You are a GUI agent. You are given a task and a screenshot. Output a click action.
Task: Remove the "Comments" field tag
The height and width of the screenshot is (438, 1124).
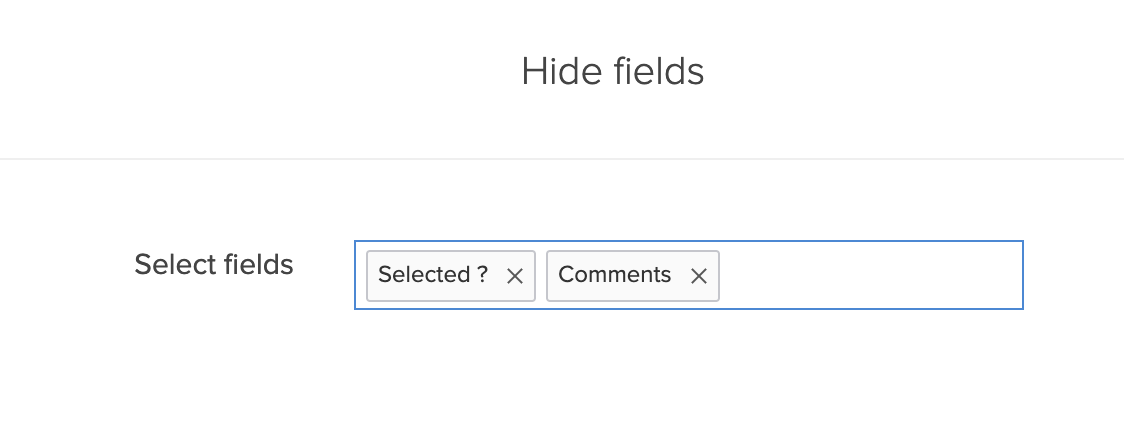pos(699,276)
